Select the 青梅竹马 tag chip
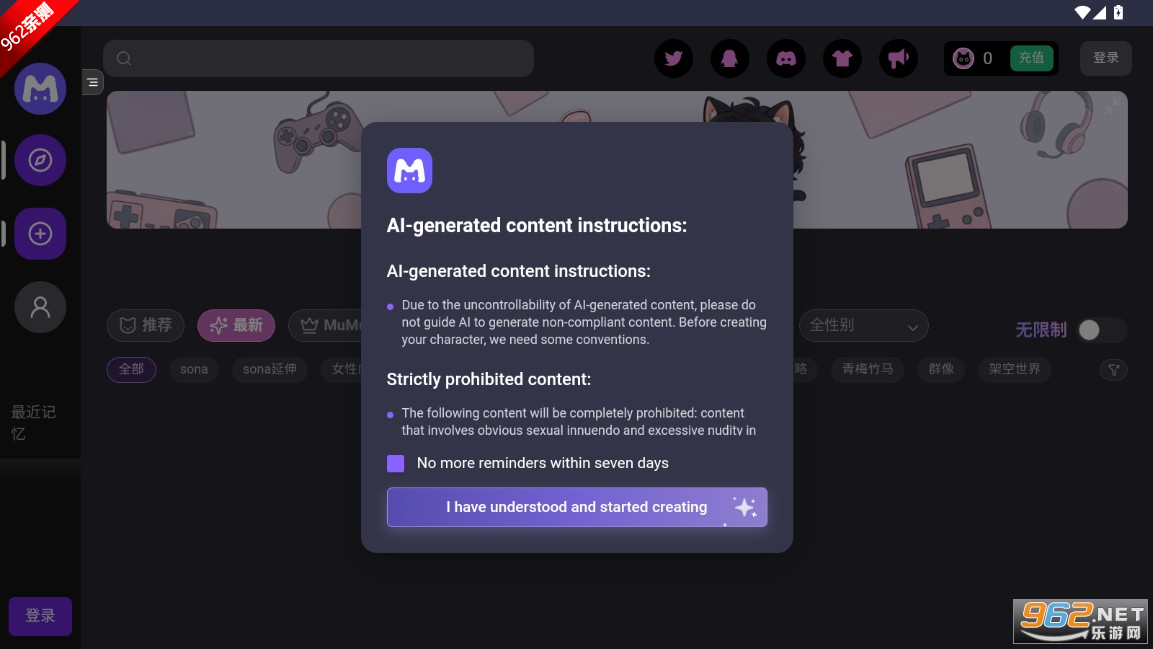This screenshot has width=1153, height=649. [868, 369]
